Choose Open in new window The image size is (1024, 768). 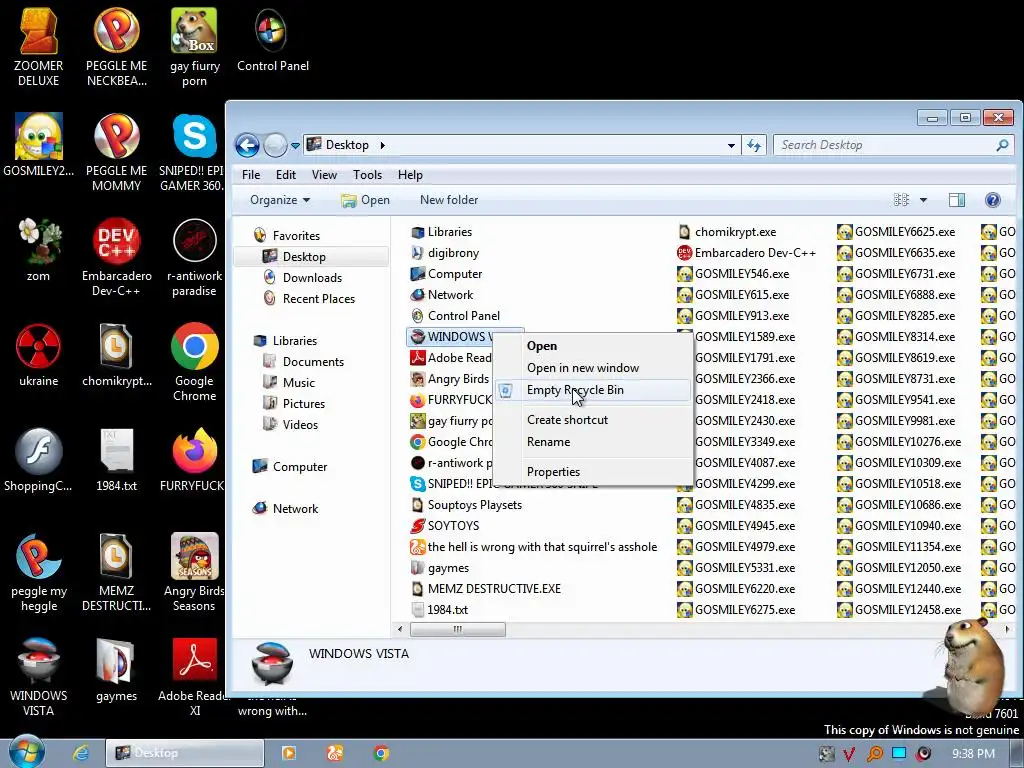[x=592, y=368]
